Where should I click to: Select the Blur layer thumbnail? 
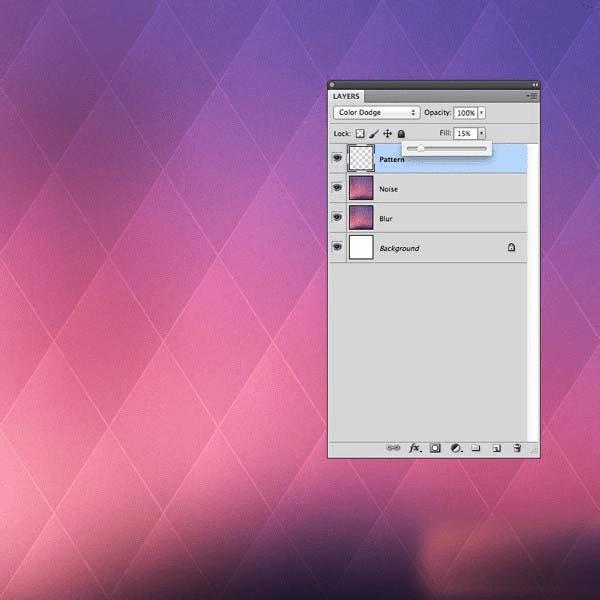[x=361, y=217]
